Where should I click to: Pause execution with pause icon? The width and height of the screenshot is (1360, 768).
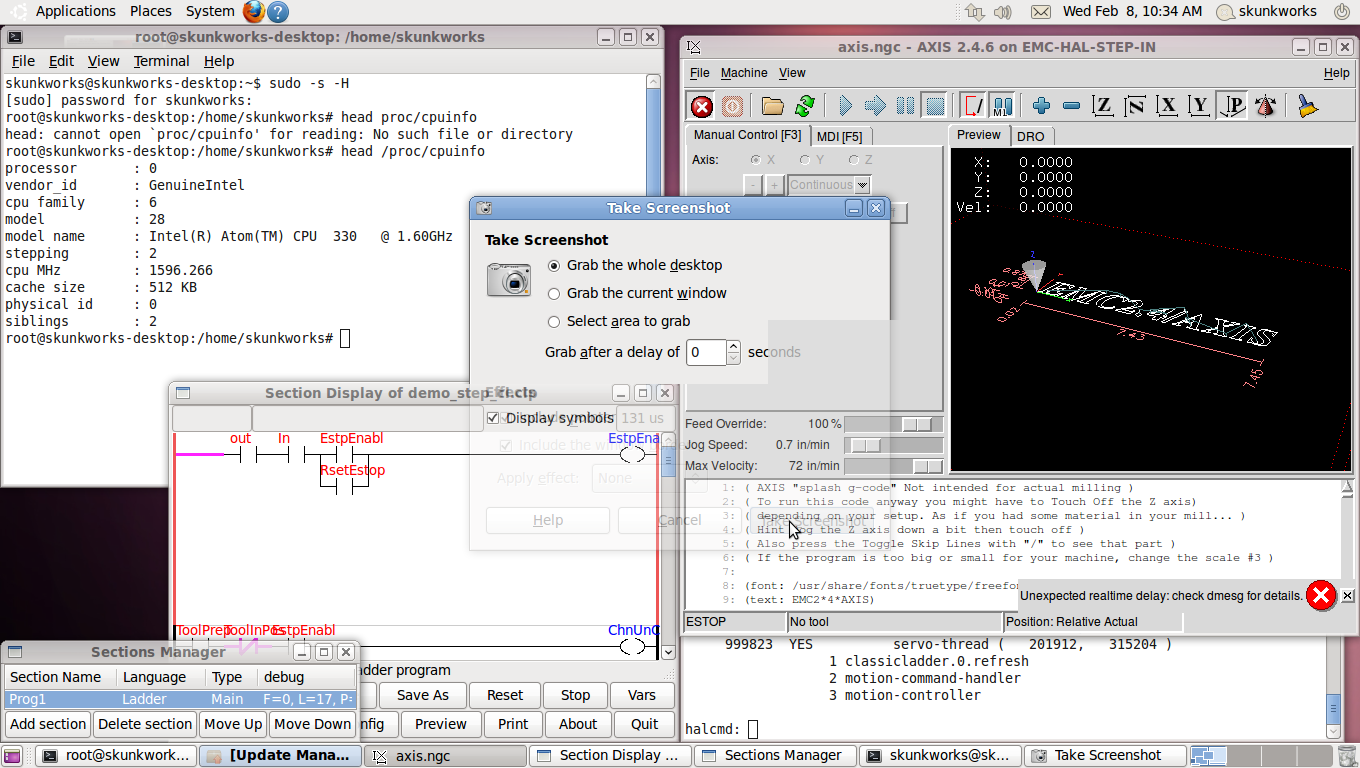click(905, 106)
